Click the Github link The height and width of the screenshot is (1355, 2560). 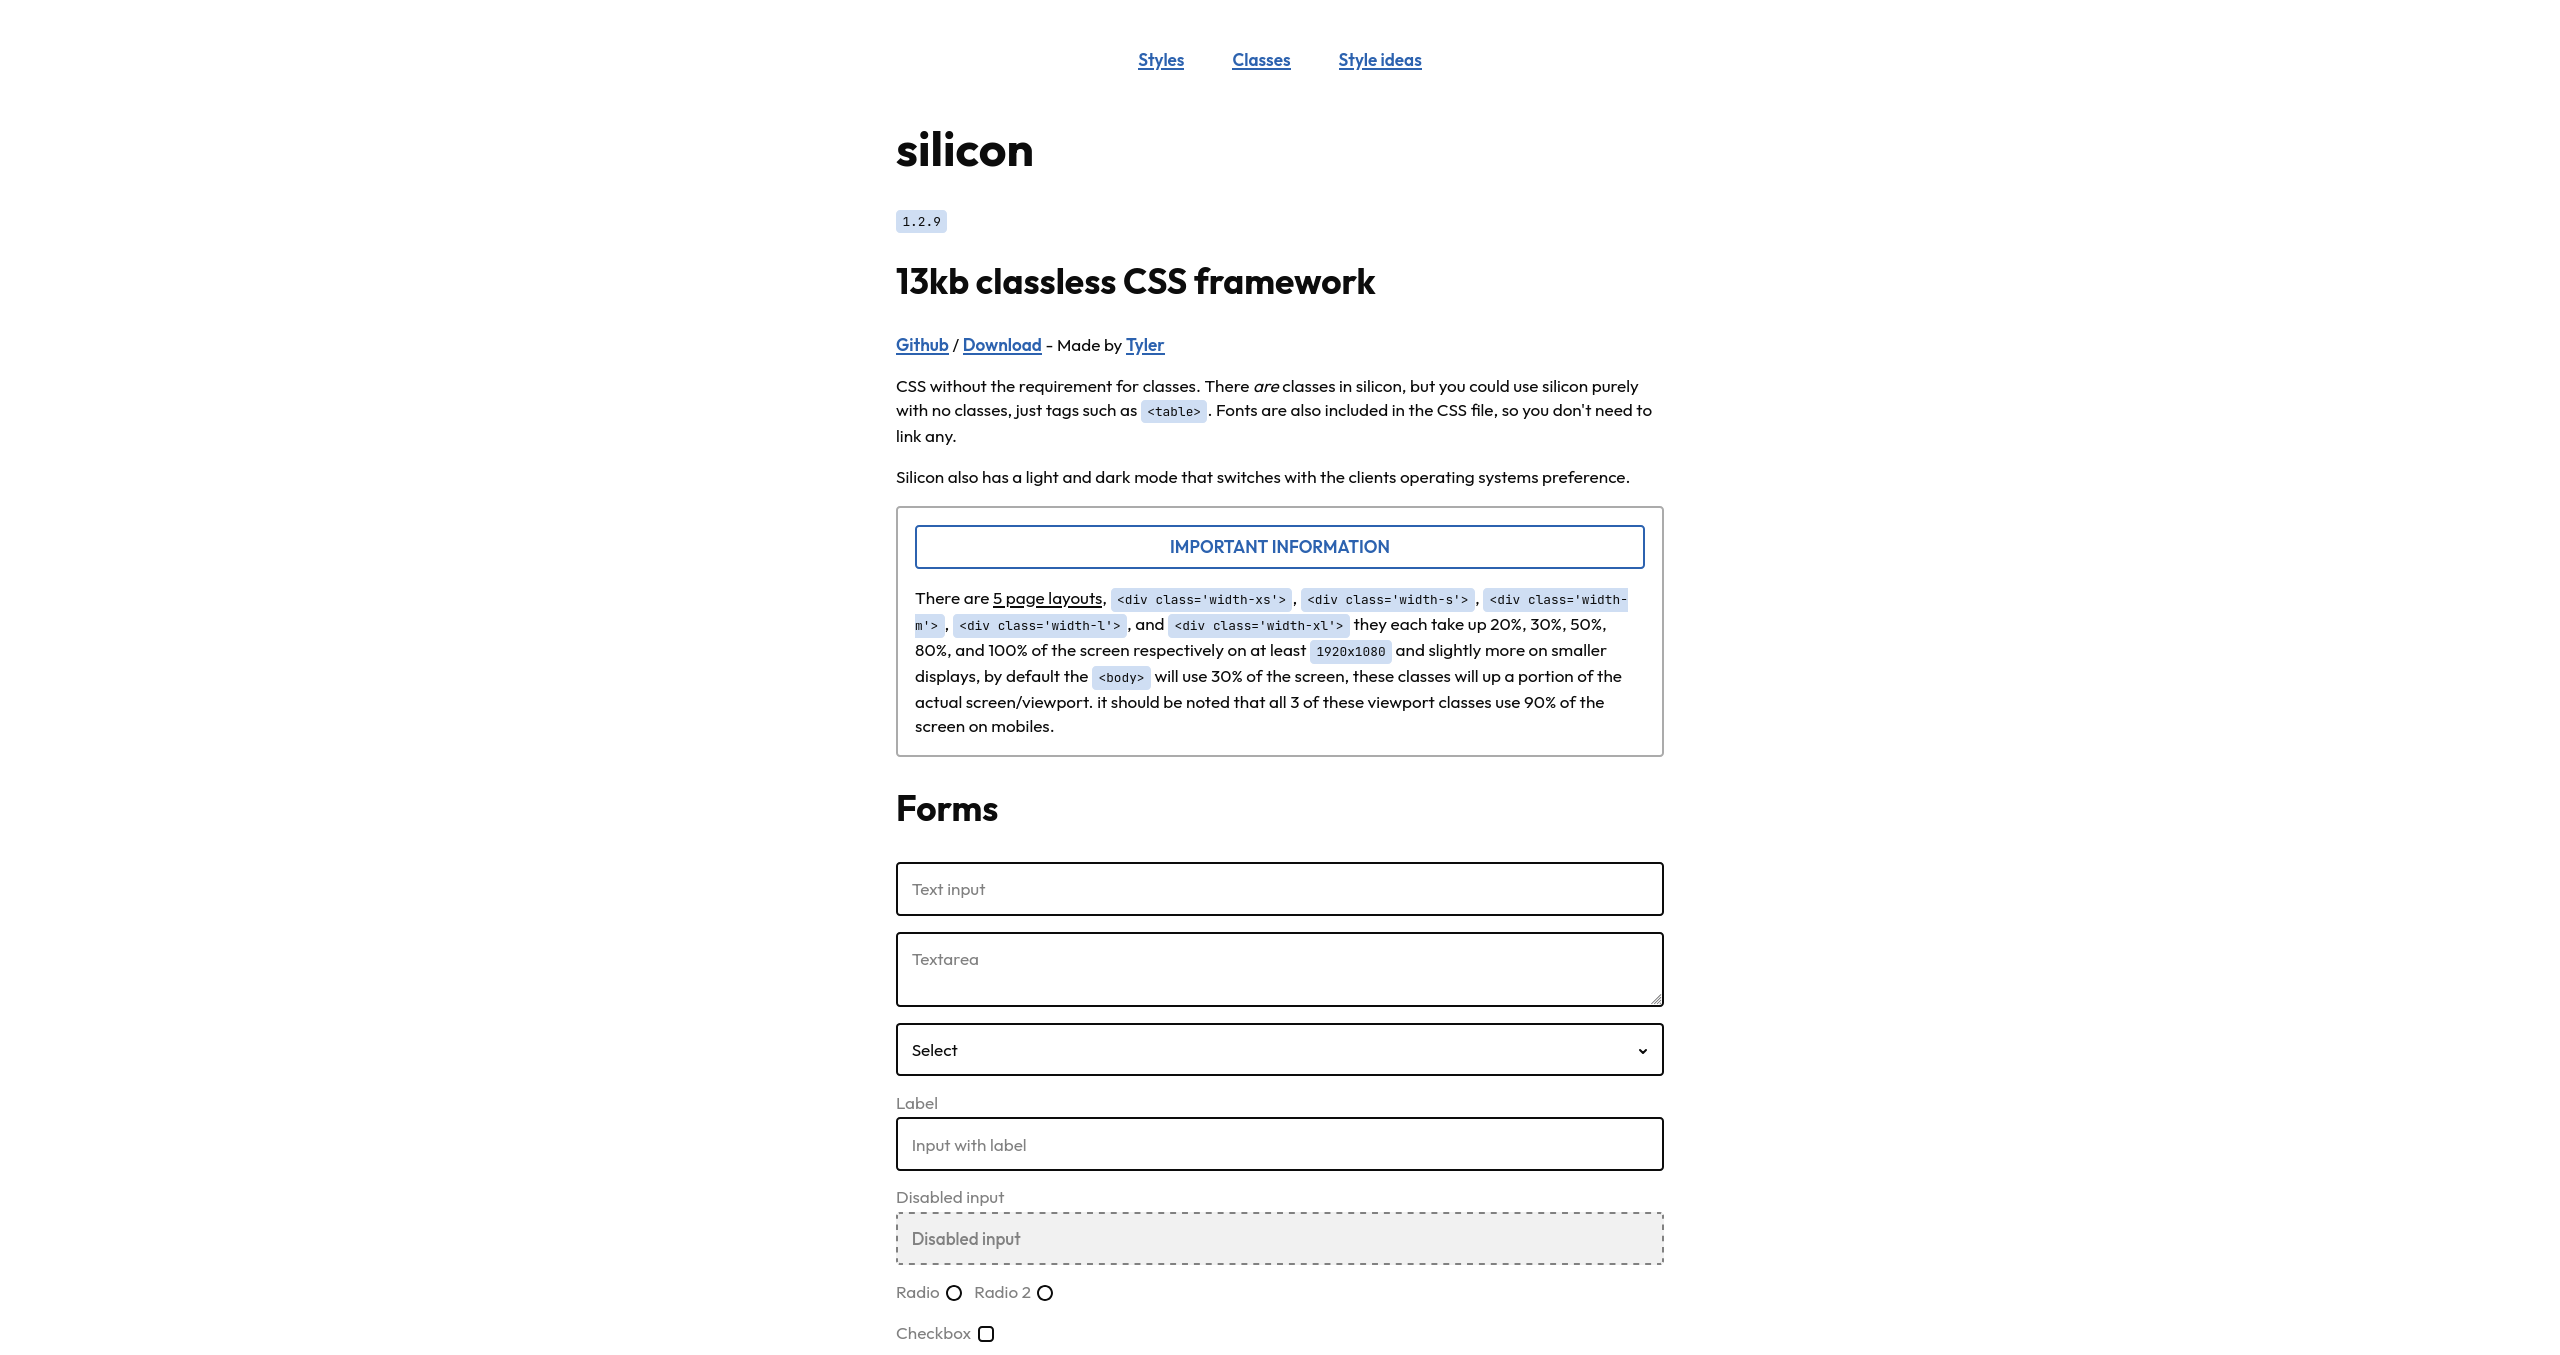pos(921,346)
